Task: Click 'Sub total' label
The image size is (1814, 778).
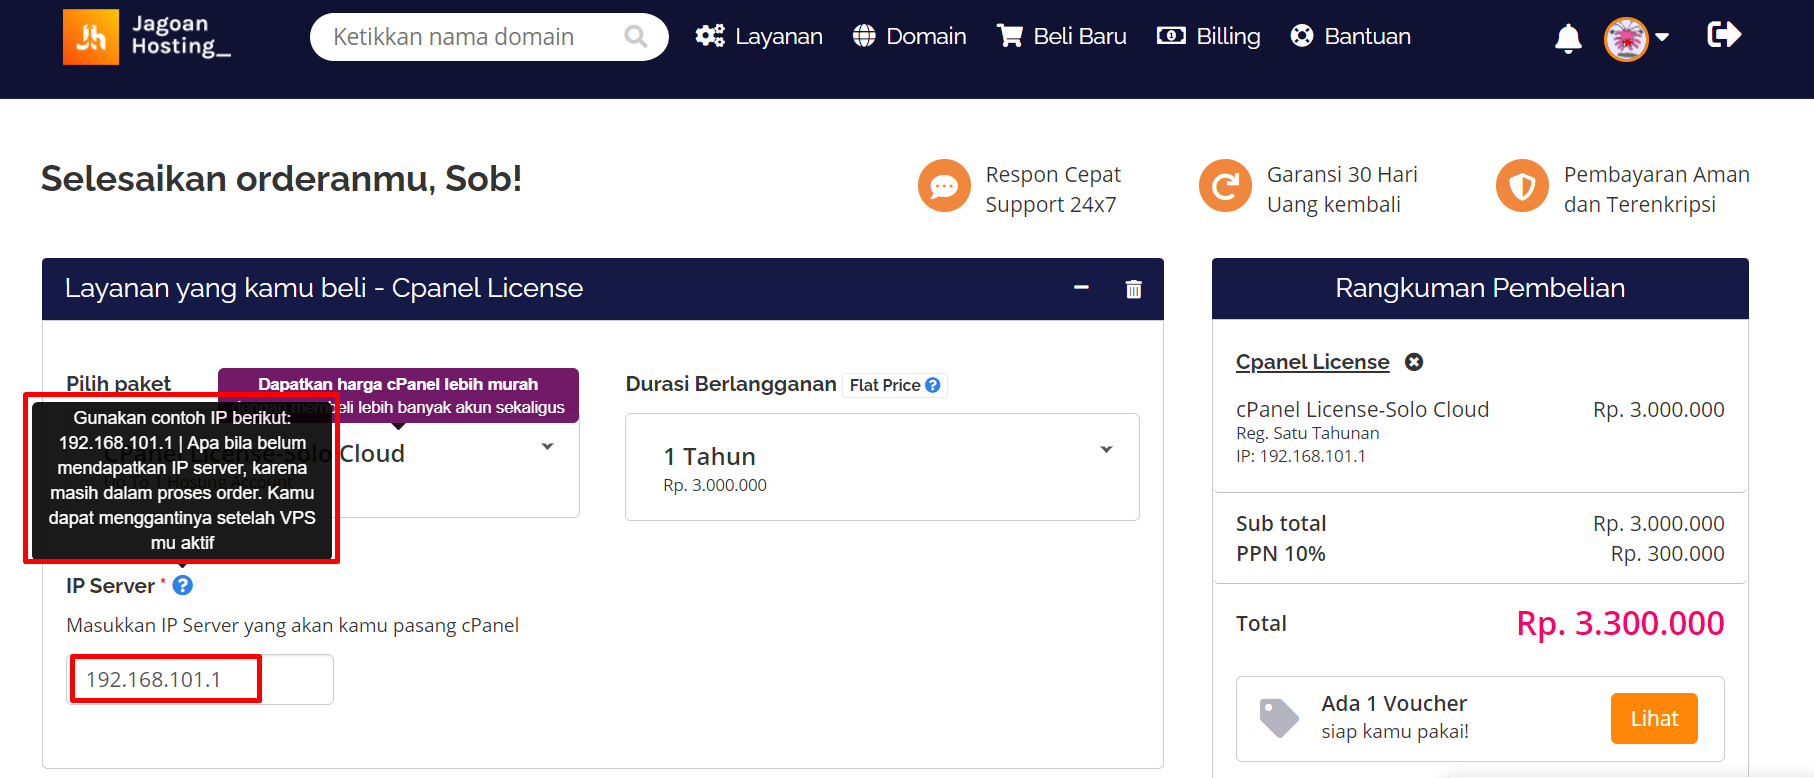Action: 1281,524
